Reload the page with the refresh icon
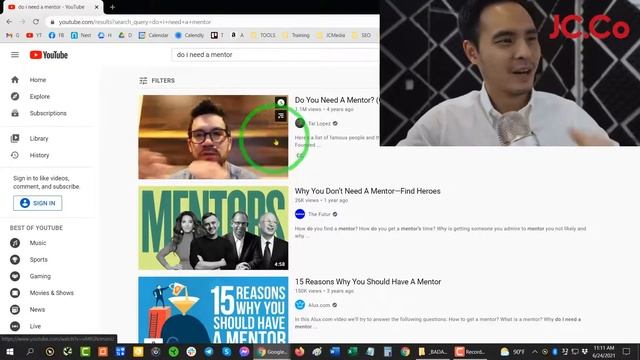This screenshot has width=640, height=360. (36, 22)
